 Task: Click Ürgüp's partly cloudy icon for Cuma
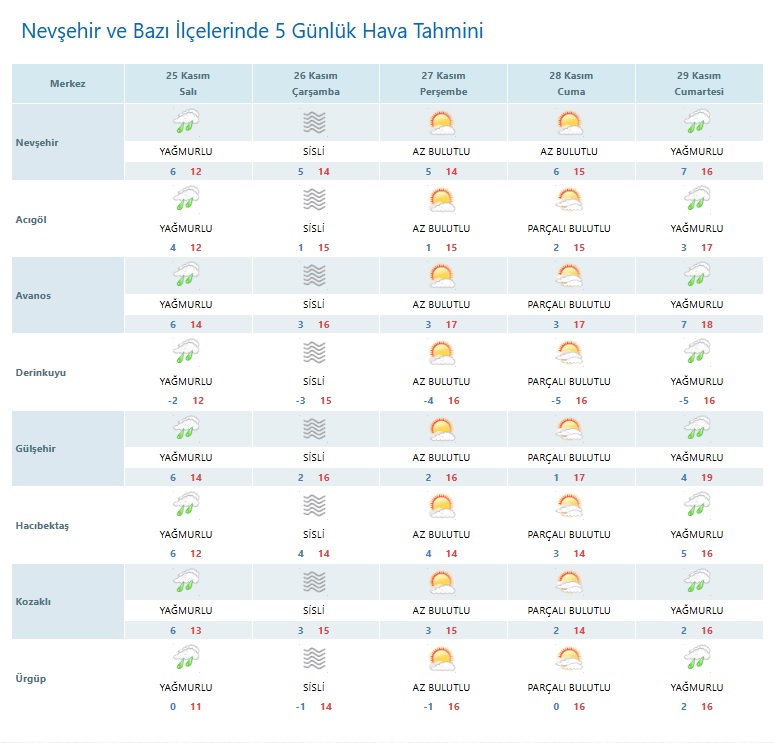(570, 659)
